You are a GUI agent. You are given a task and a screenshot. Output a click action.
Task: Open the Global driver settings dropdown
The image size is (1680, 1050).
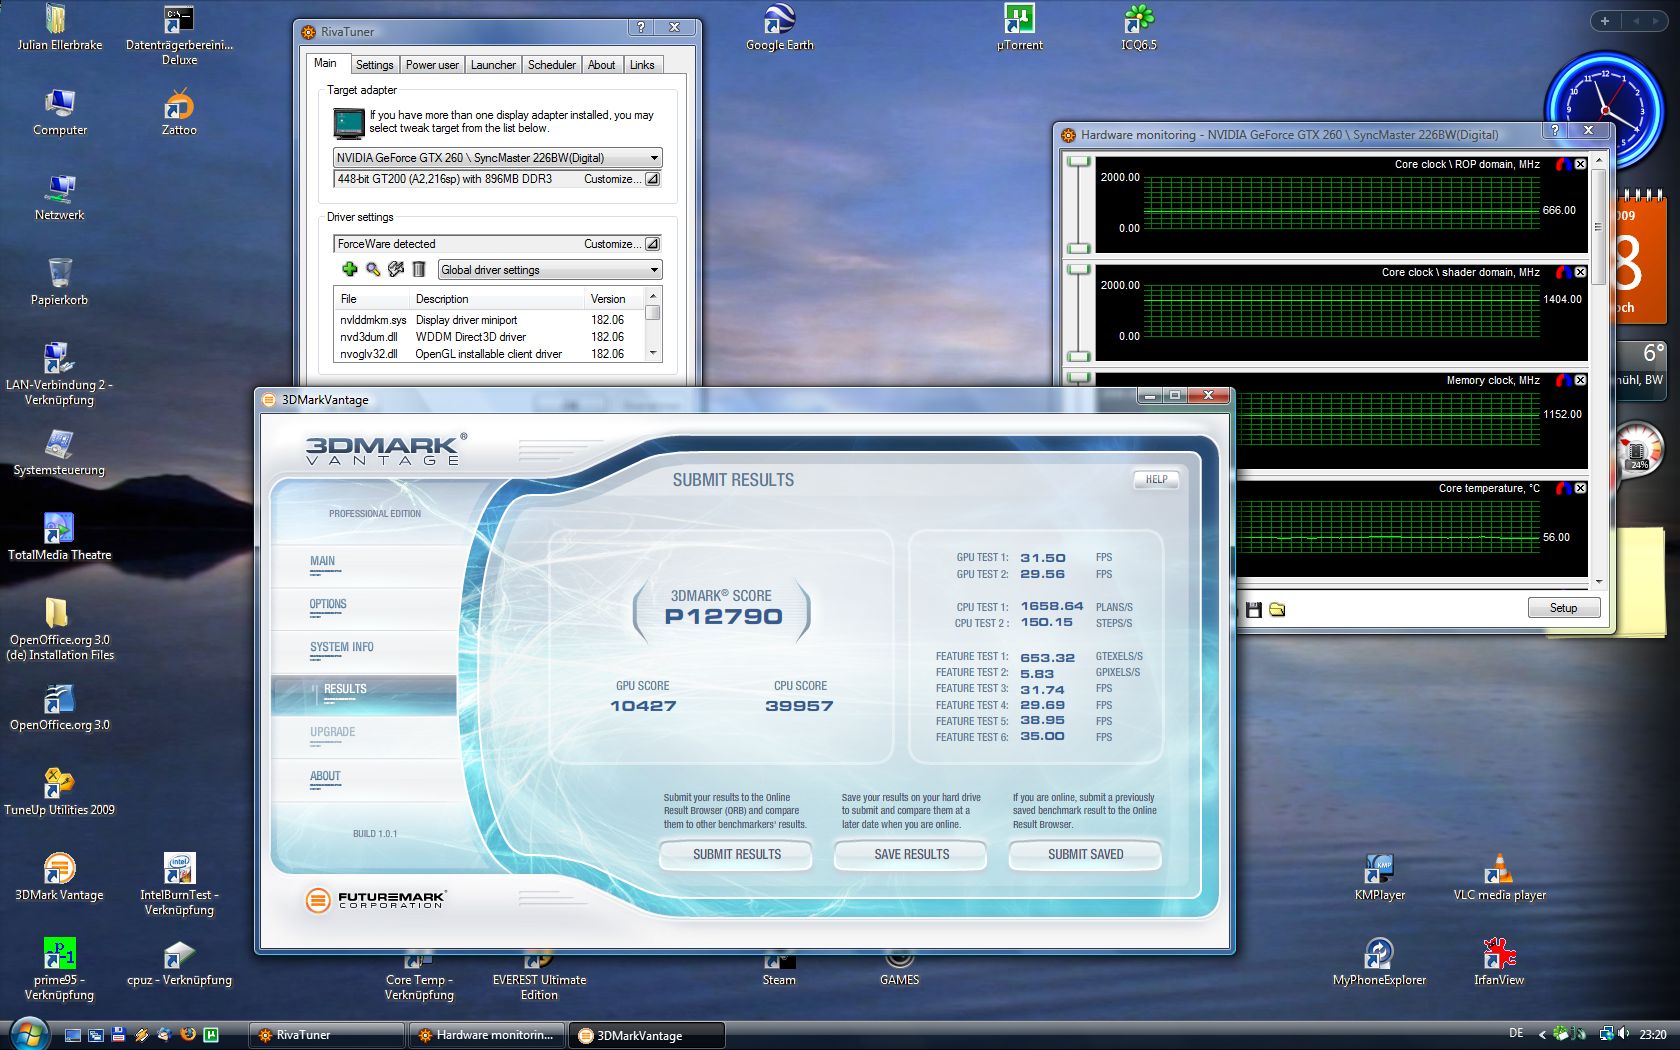pos(550,270)
